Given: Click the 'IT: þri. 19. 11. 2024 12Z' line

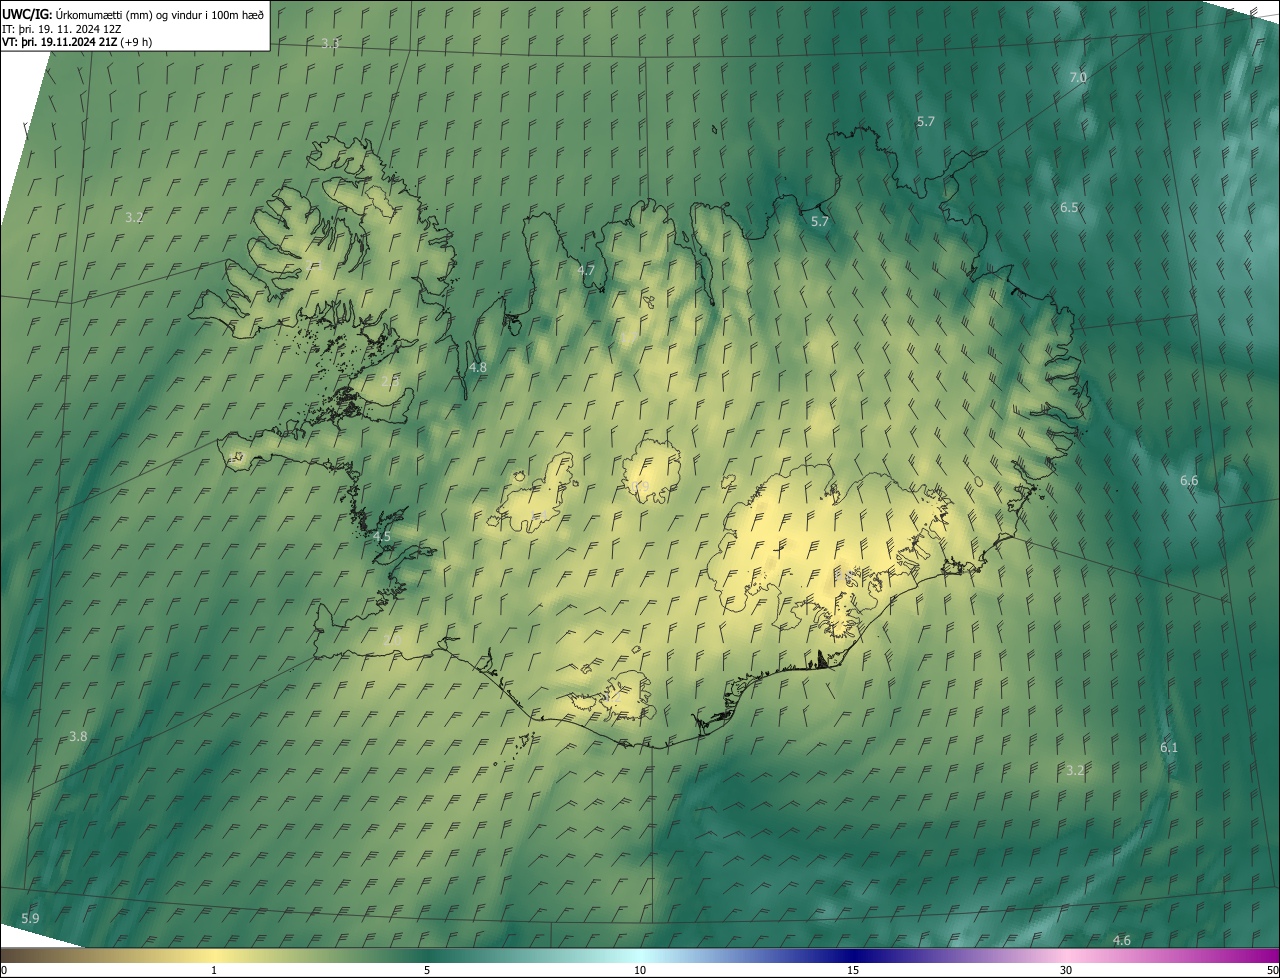Looking at the screenshot, I should coord(62,29).
